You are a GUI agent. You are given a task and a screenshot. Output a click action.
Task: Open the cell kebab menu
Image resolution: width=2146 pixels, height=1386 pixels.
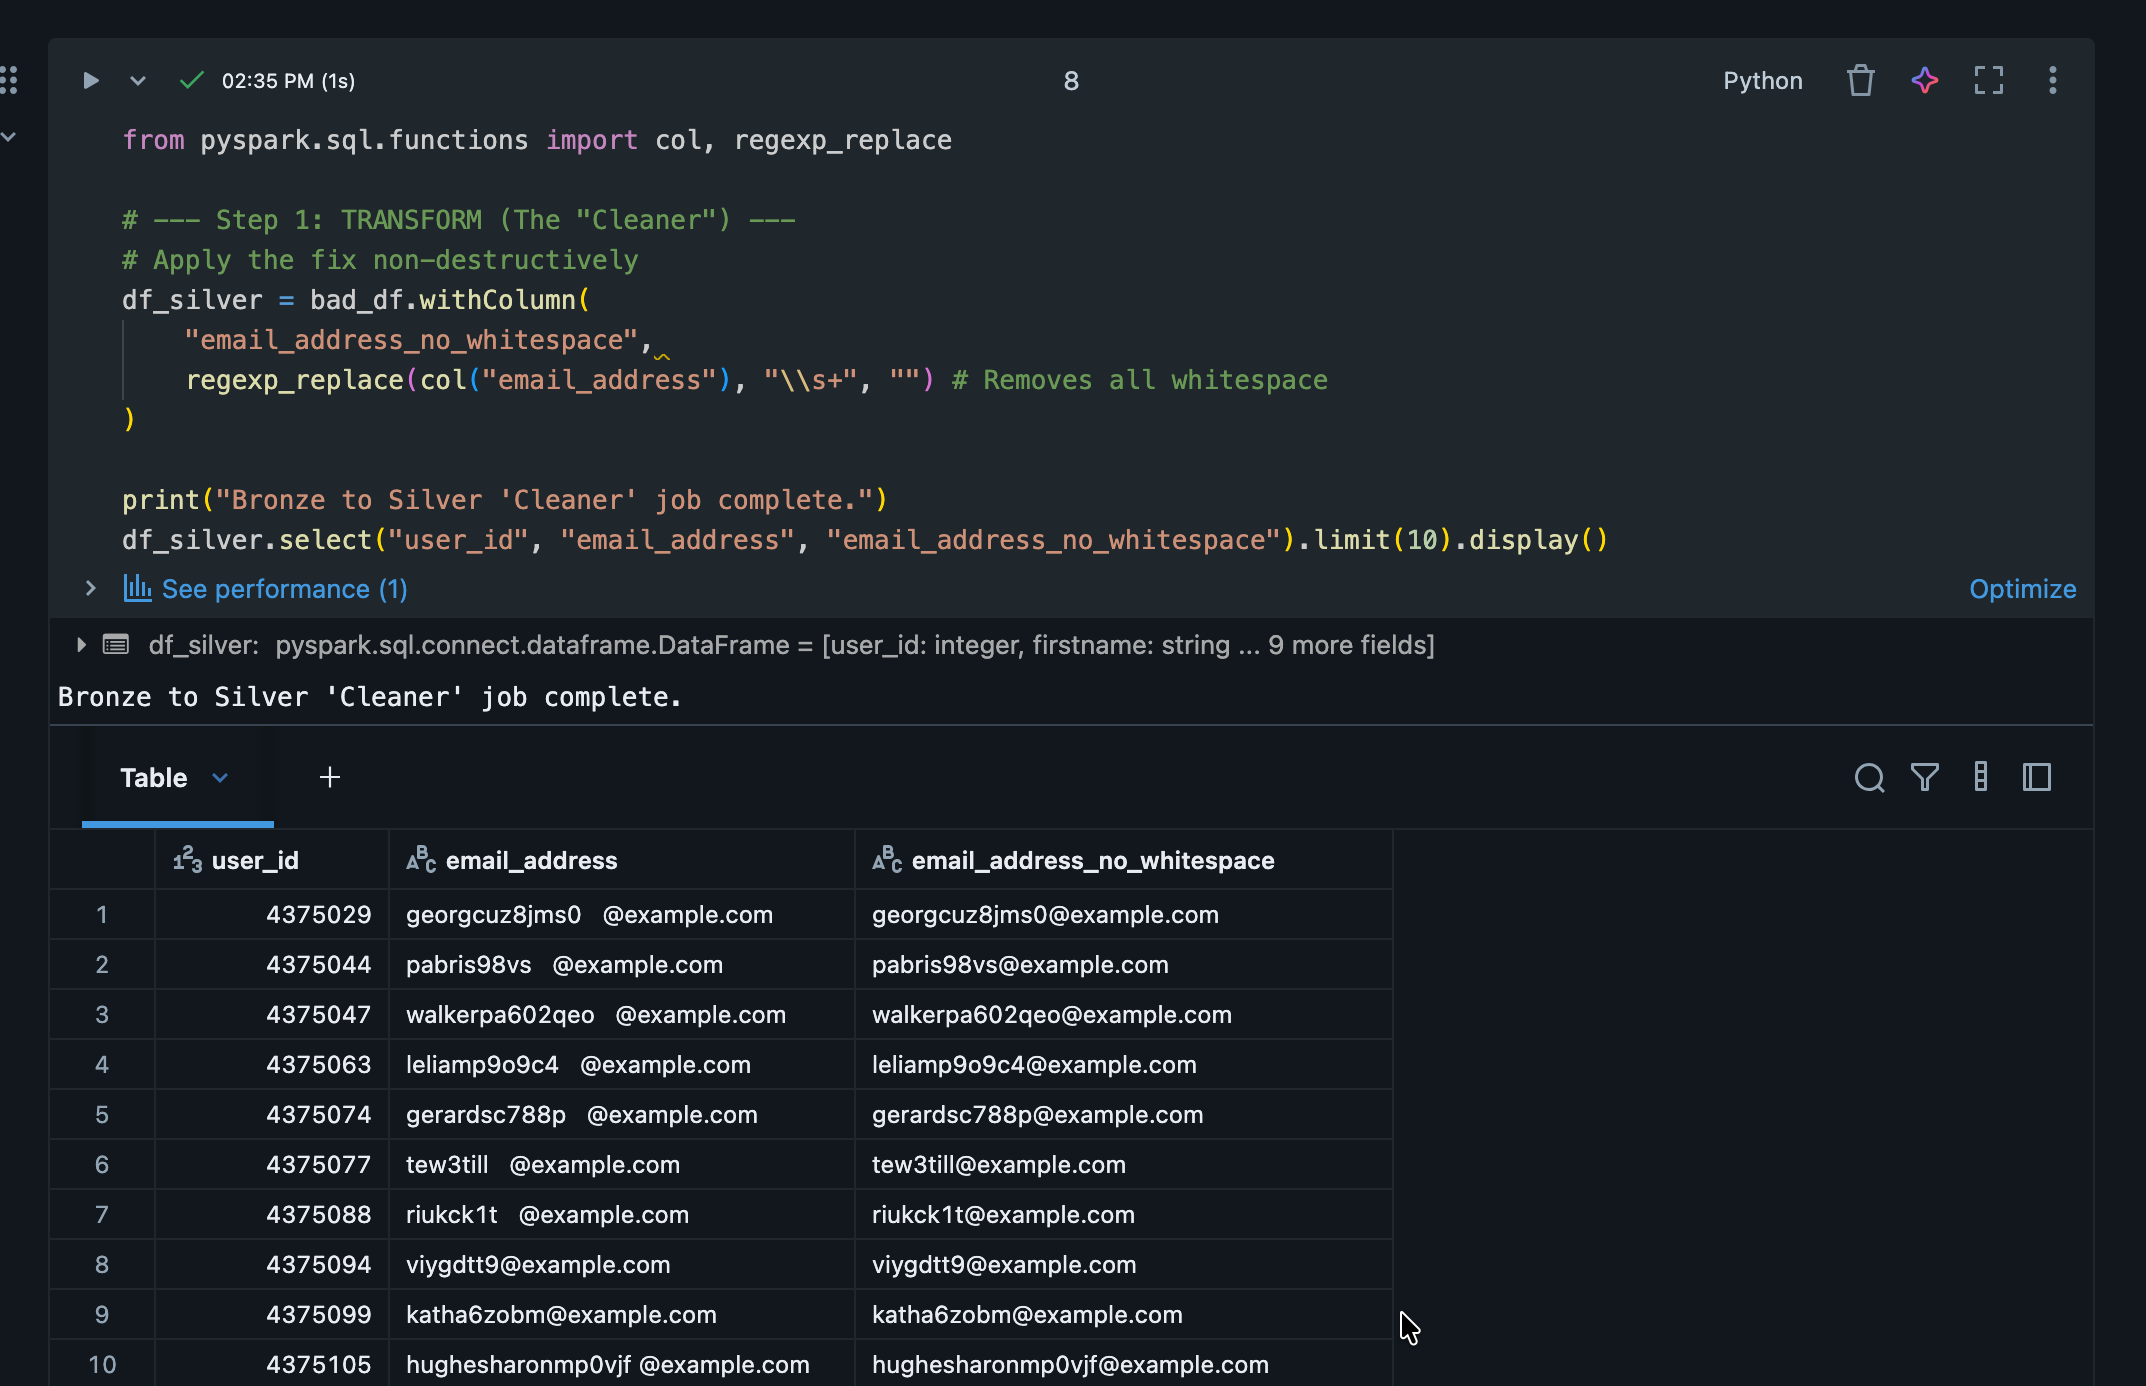[x=2052, y=80]
